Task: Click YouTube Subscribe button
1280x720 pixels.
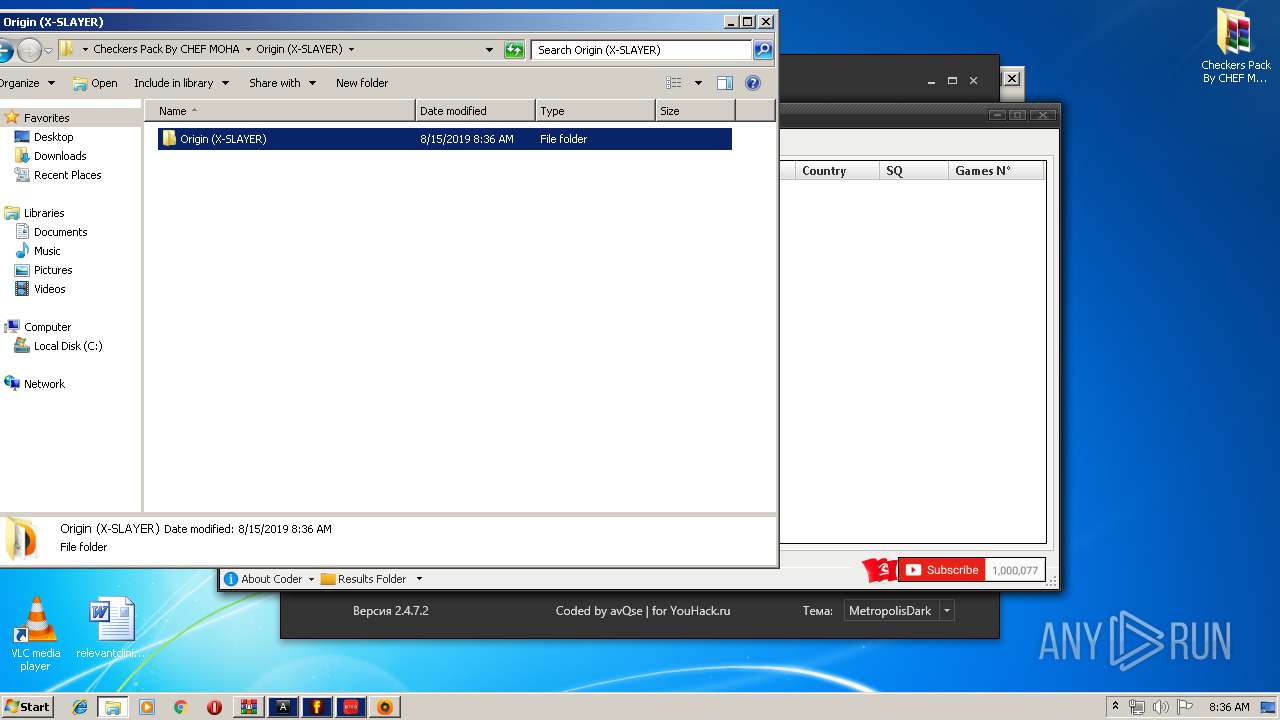Action: 941,570
